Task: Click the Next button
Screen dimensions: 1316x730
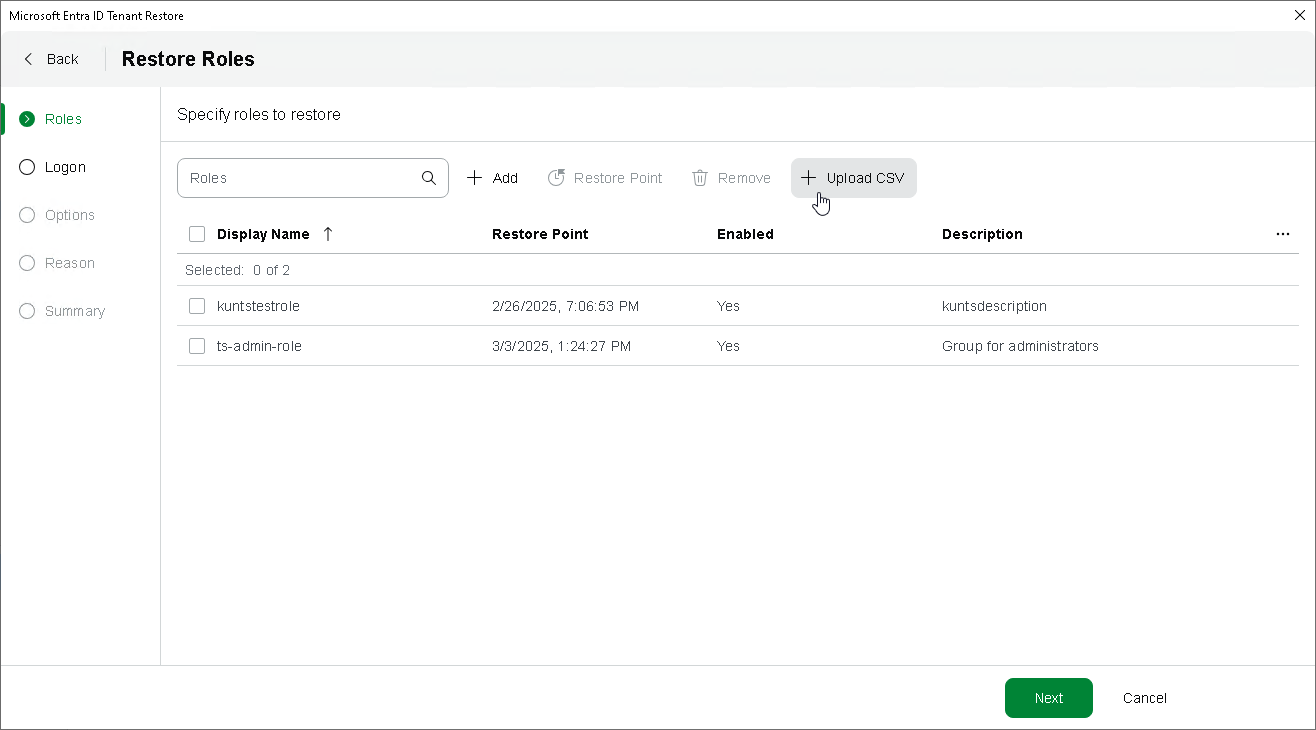Action: click(x=1048, y=698)
